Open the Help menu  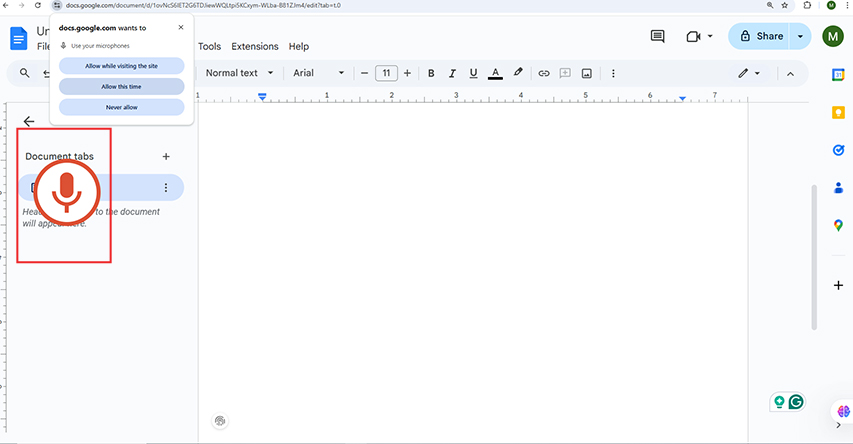[299, 46]
